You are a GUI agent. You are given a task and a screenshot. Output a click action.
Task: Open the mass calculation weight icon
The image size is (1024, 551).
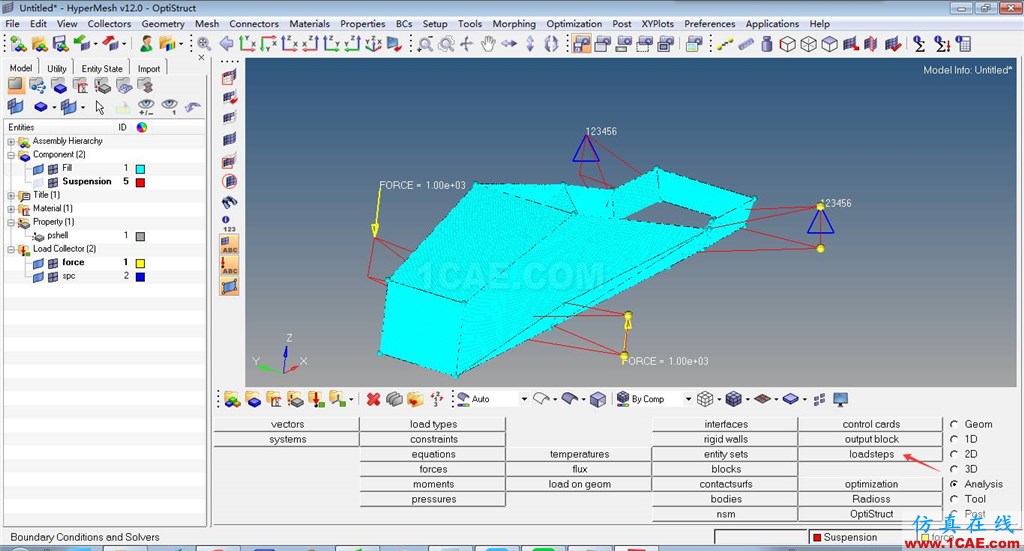point(767,44)
